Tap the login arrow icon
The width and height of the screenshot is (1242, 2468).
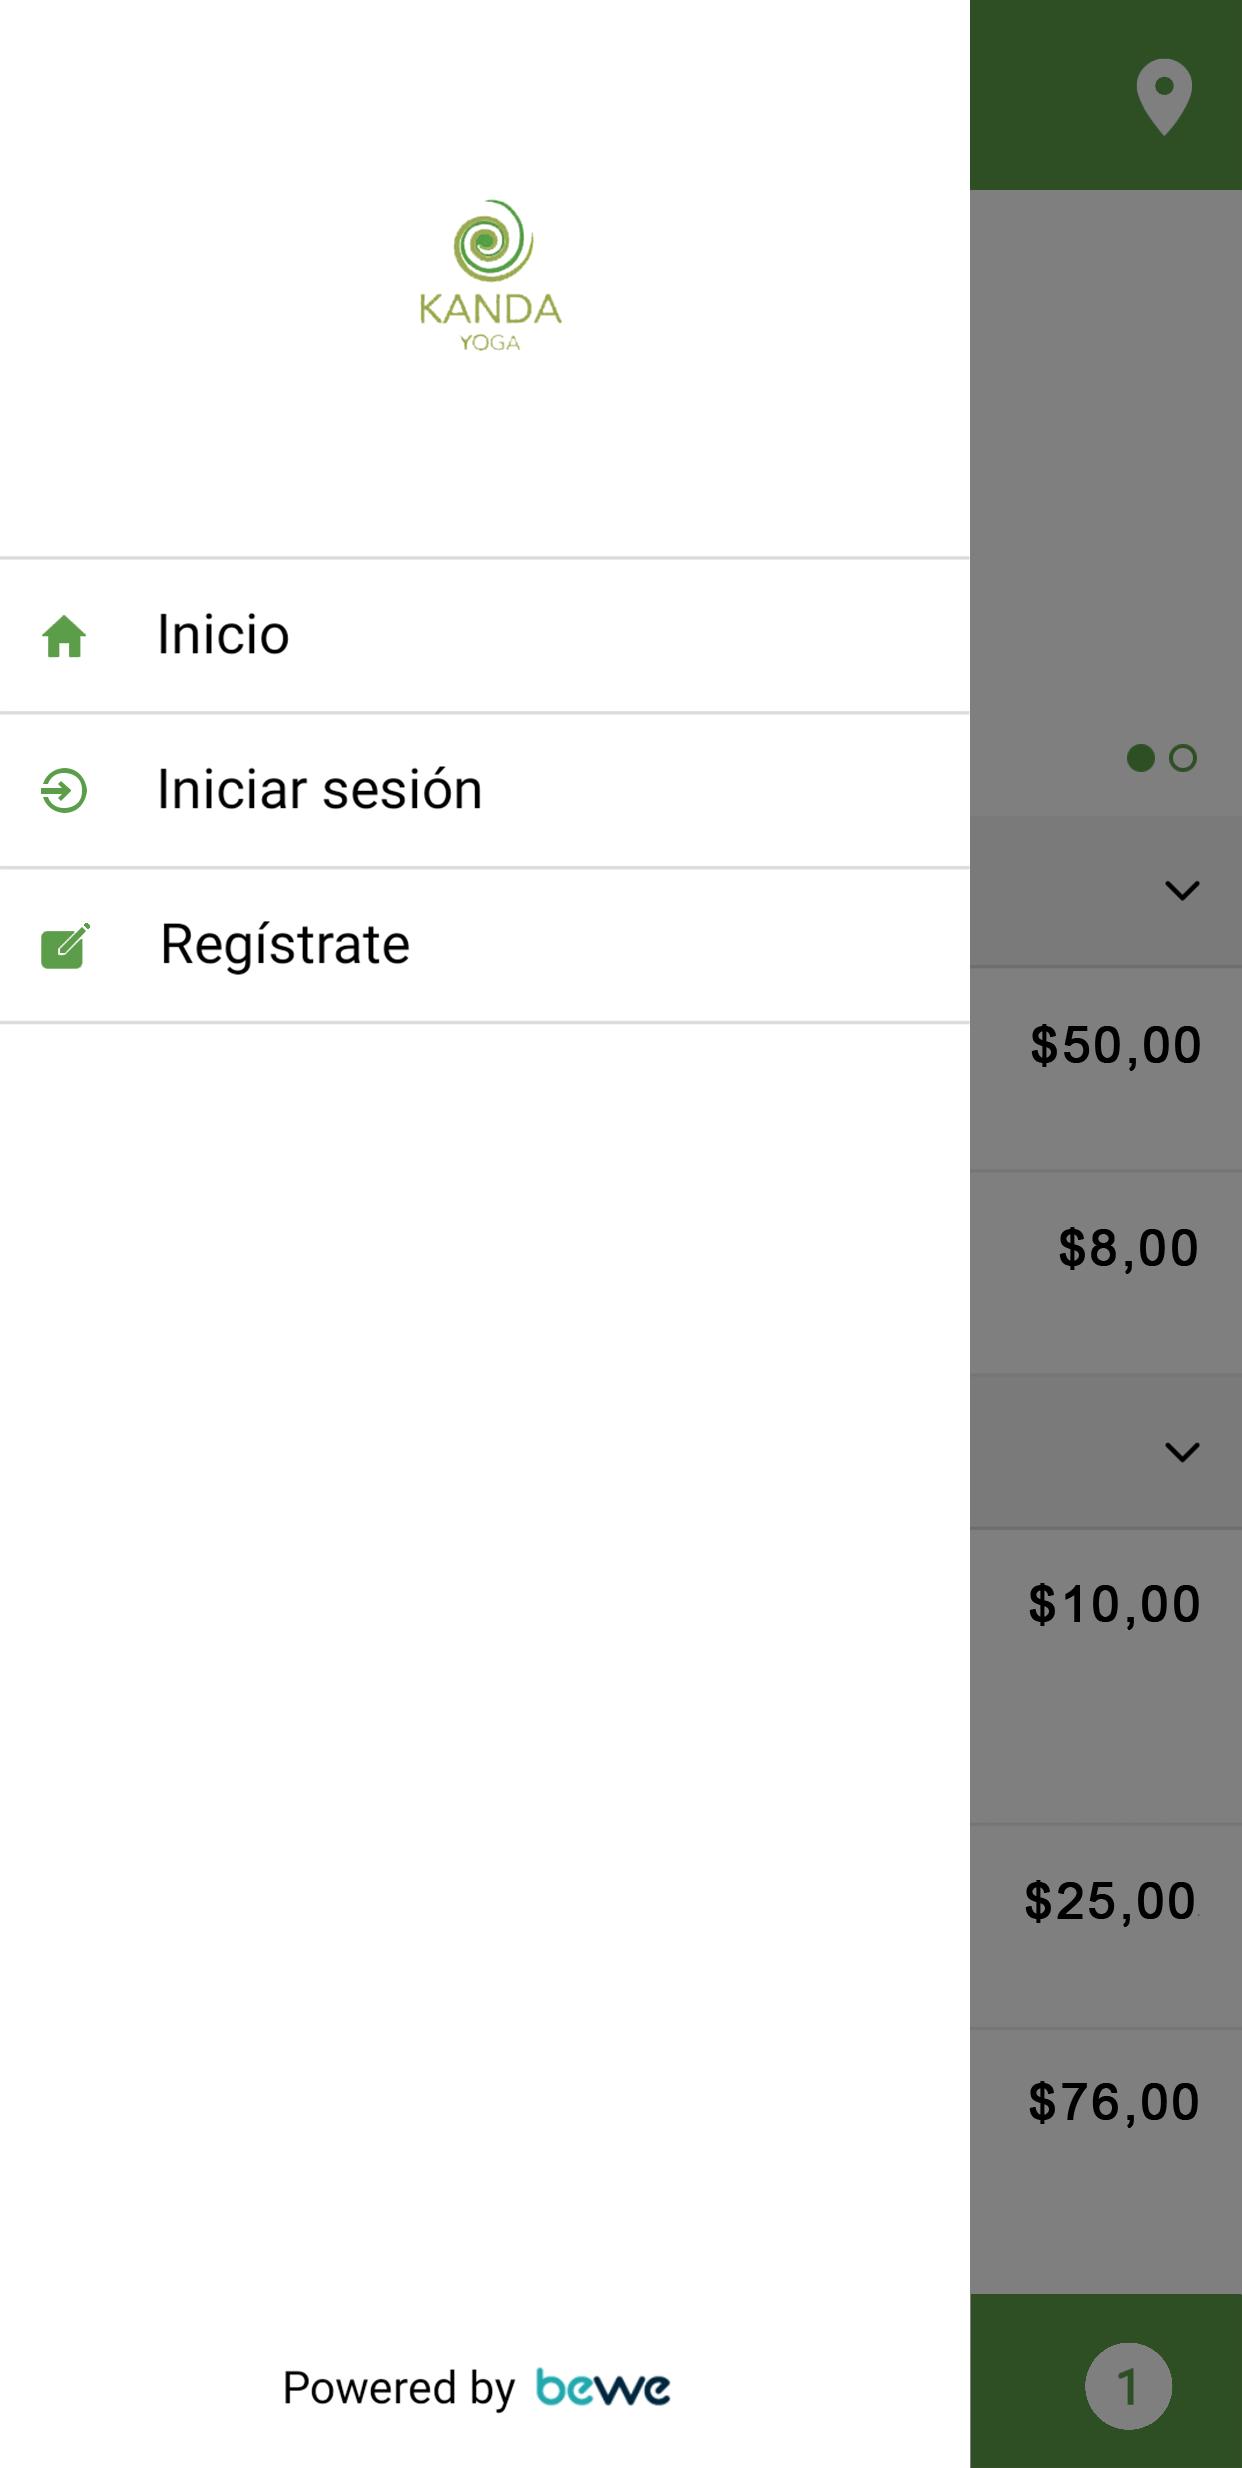point(64,790)
